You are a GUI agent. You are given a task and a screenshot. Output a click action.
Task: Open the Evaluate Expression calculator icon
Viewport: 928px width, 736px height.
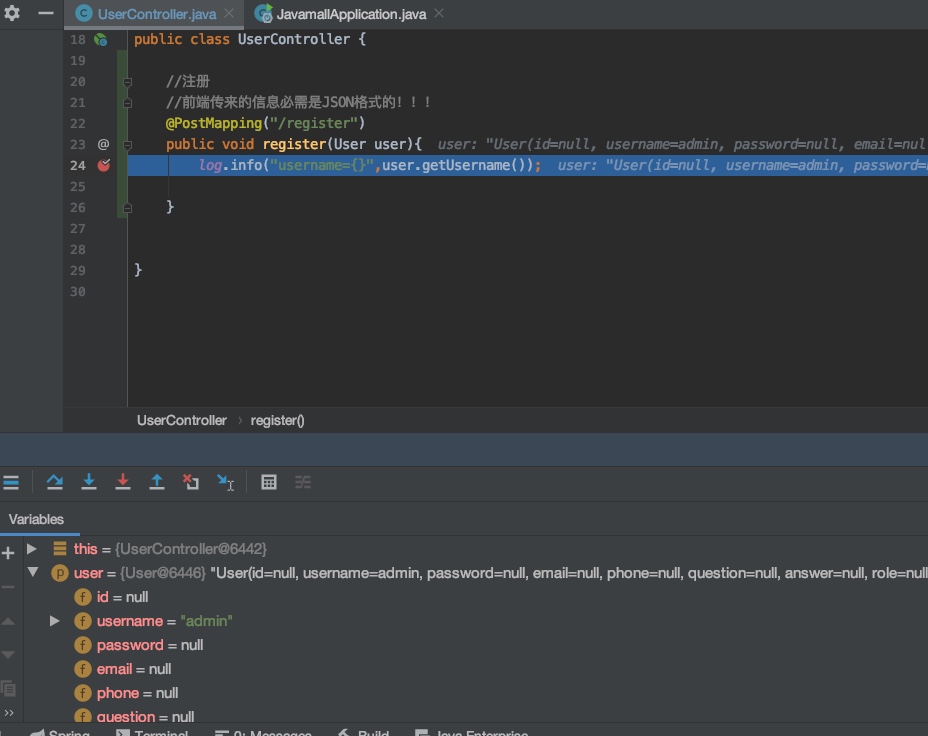269,482
